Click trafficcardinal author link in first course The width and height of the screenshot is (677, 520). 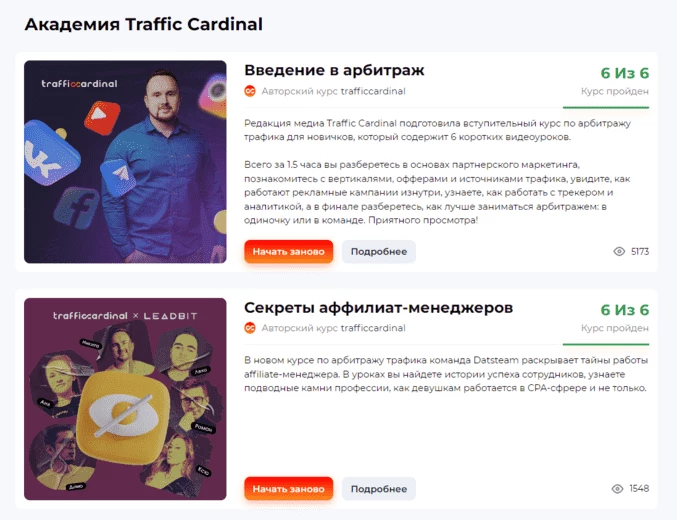point(373,91)
